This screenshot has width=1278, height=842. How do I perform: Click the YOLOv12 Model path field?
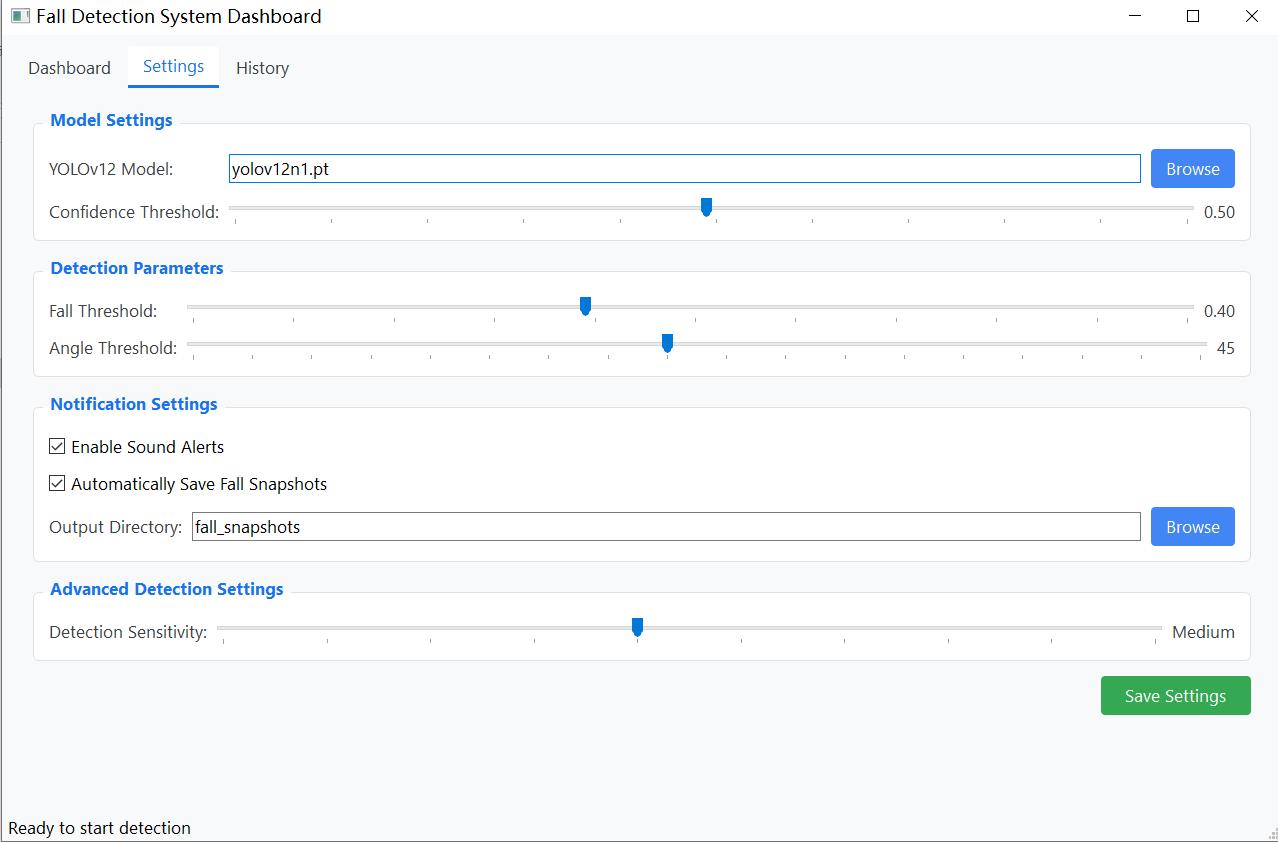[684, 169]
